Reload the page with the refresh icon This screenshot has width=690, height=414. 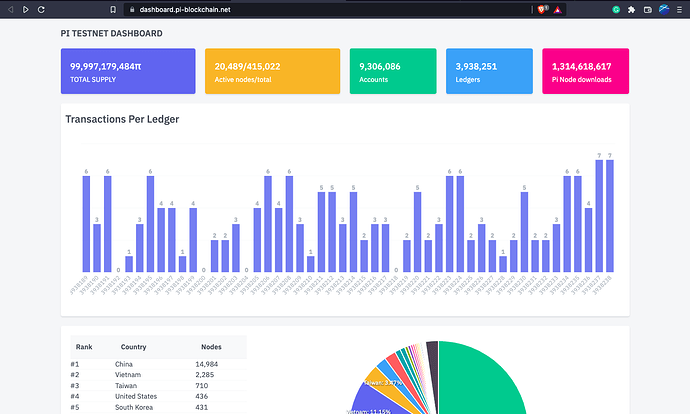(x=41, y=9)
